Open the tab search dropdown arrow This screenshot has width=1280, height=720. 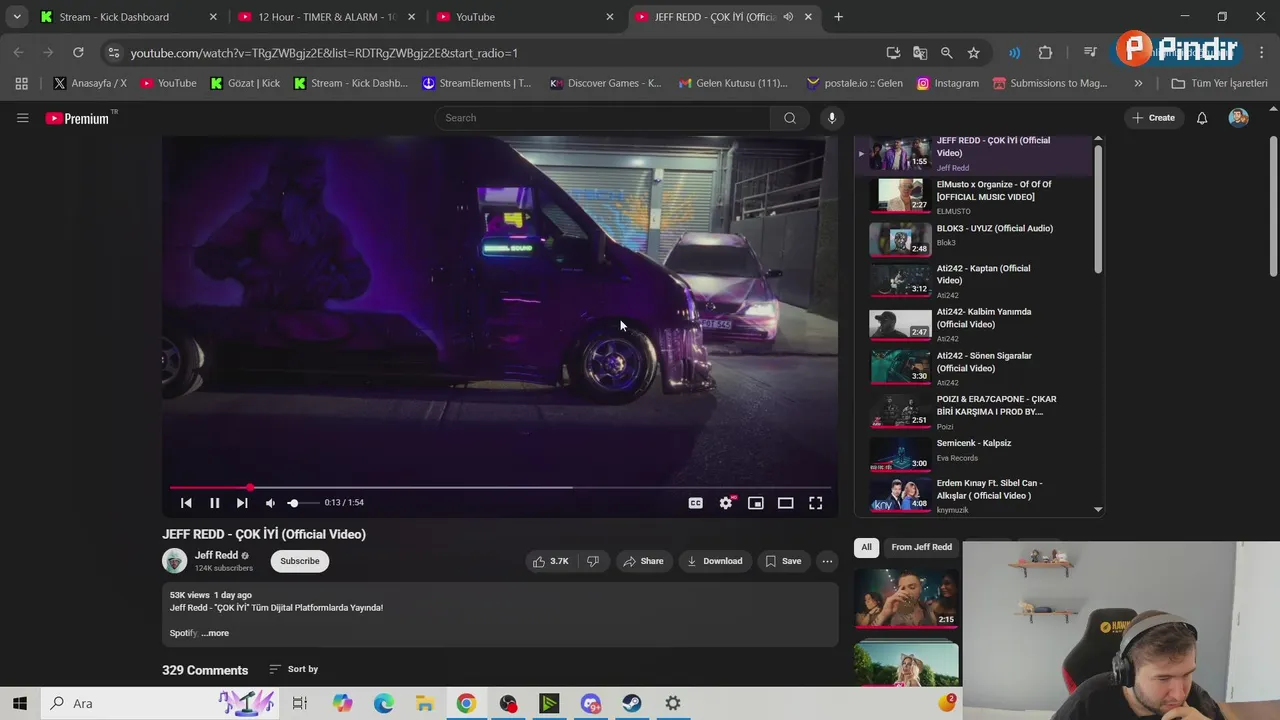click(x=17, y=17)
